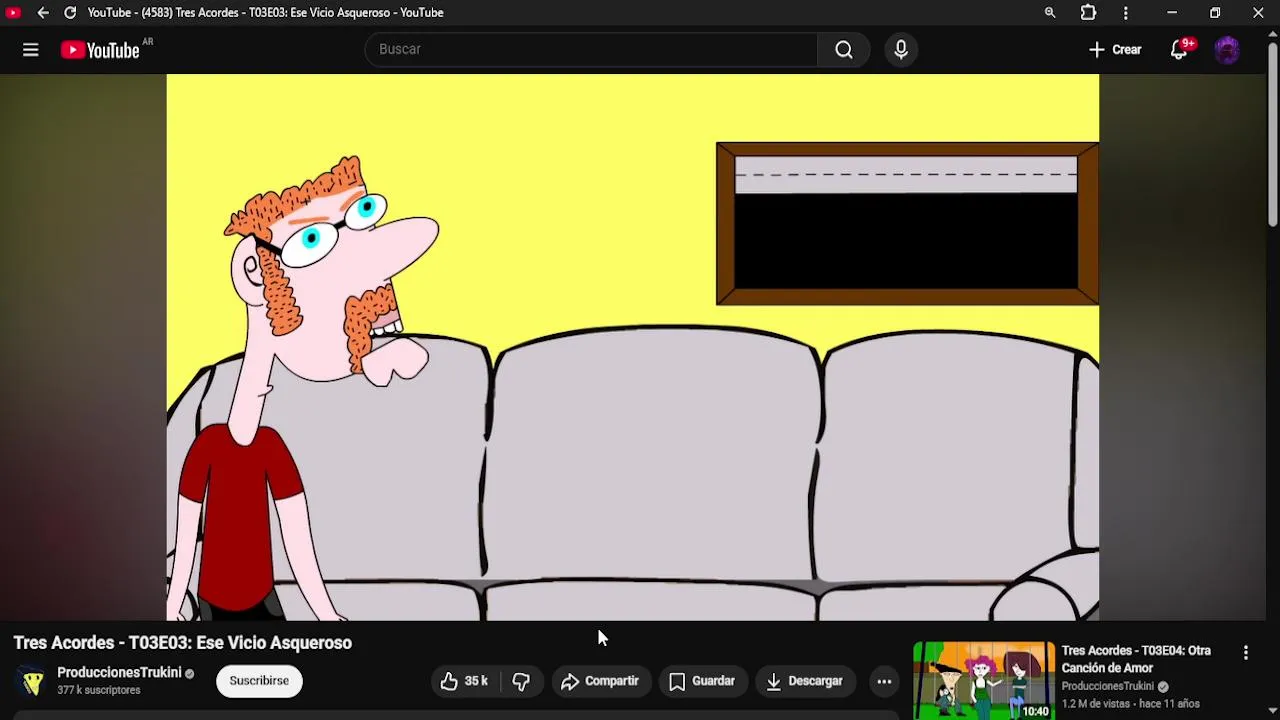Open the YouTube guide hamburger menu
The image size is (1280, 720).
[x=31, y=50]
